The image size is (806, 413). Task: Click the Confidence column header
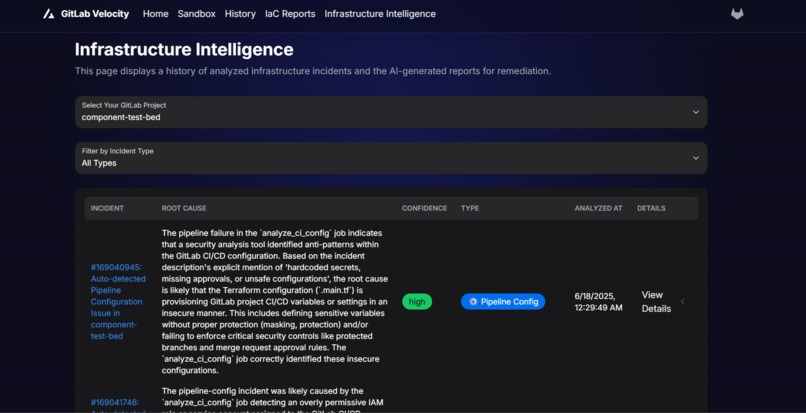[424, 208]
